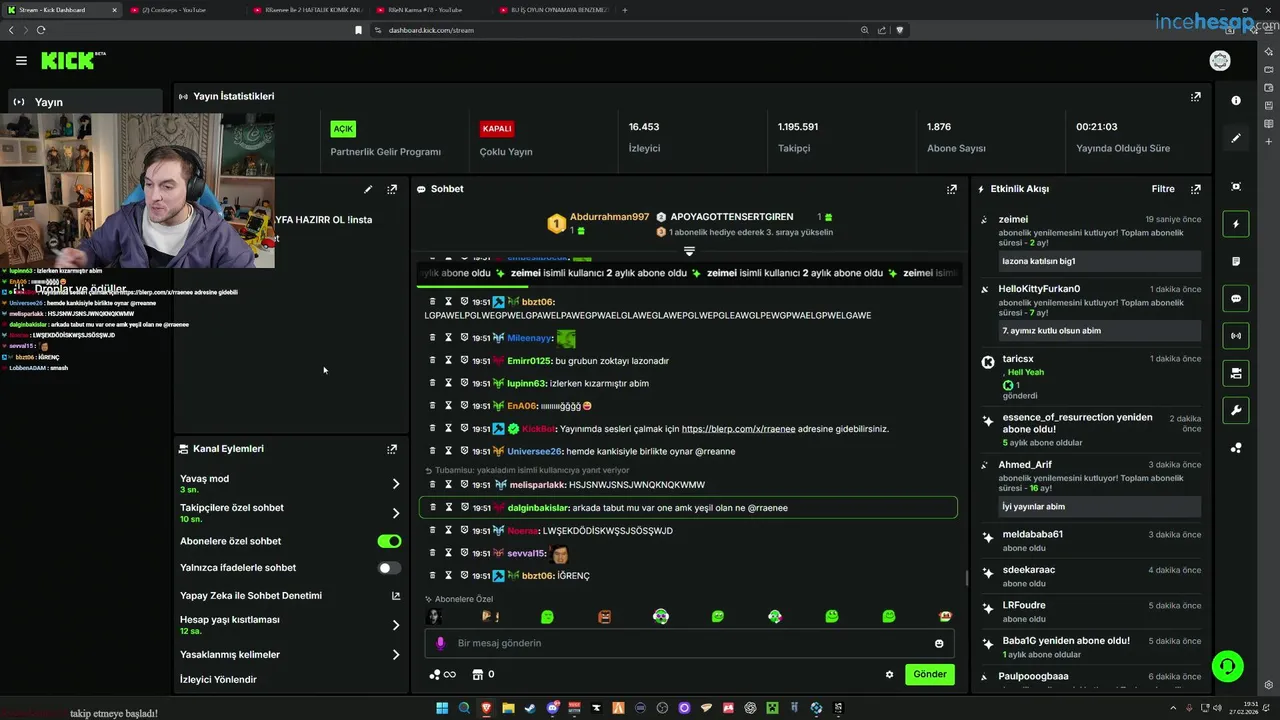Click the green headset support button

coord(1227,665)
